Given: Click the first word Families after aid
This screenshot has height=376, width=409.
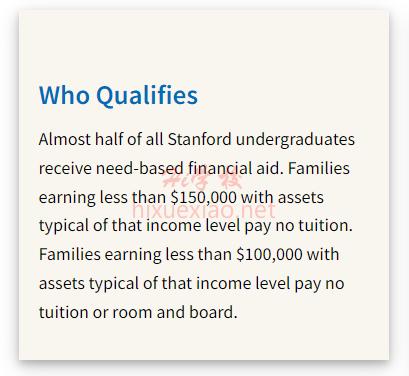Looking at the screenshot, I should tap(319, 168).
